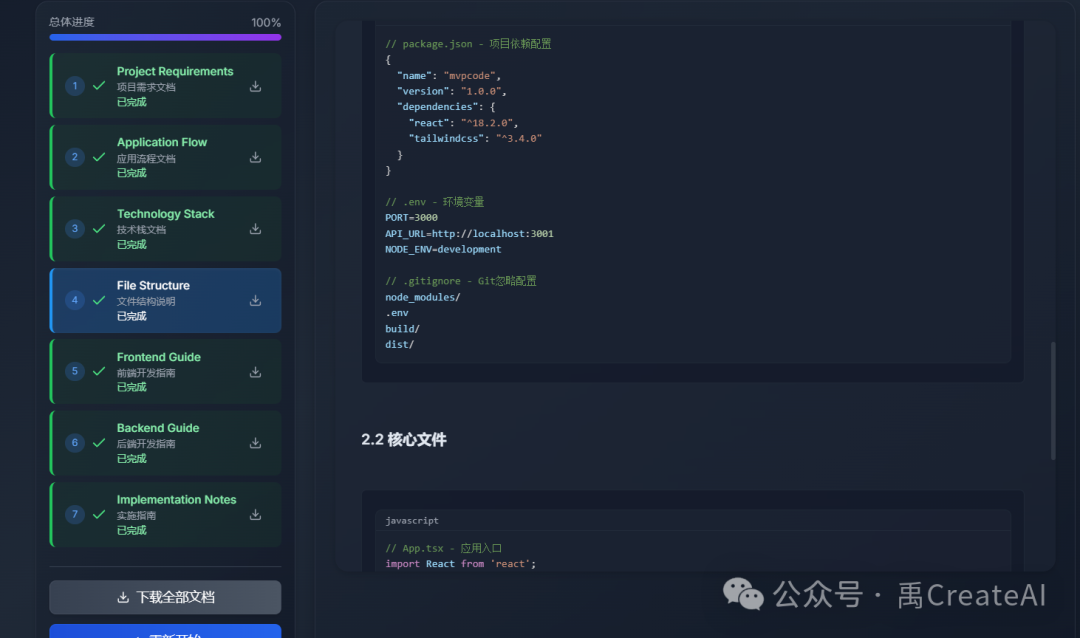Screen dimensions: 1080x638
Task: Click the "name": "mvpcode" line
Action: (449, 76)
